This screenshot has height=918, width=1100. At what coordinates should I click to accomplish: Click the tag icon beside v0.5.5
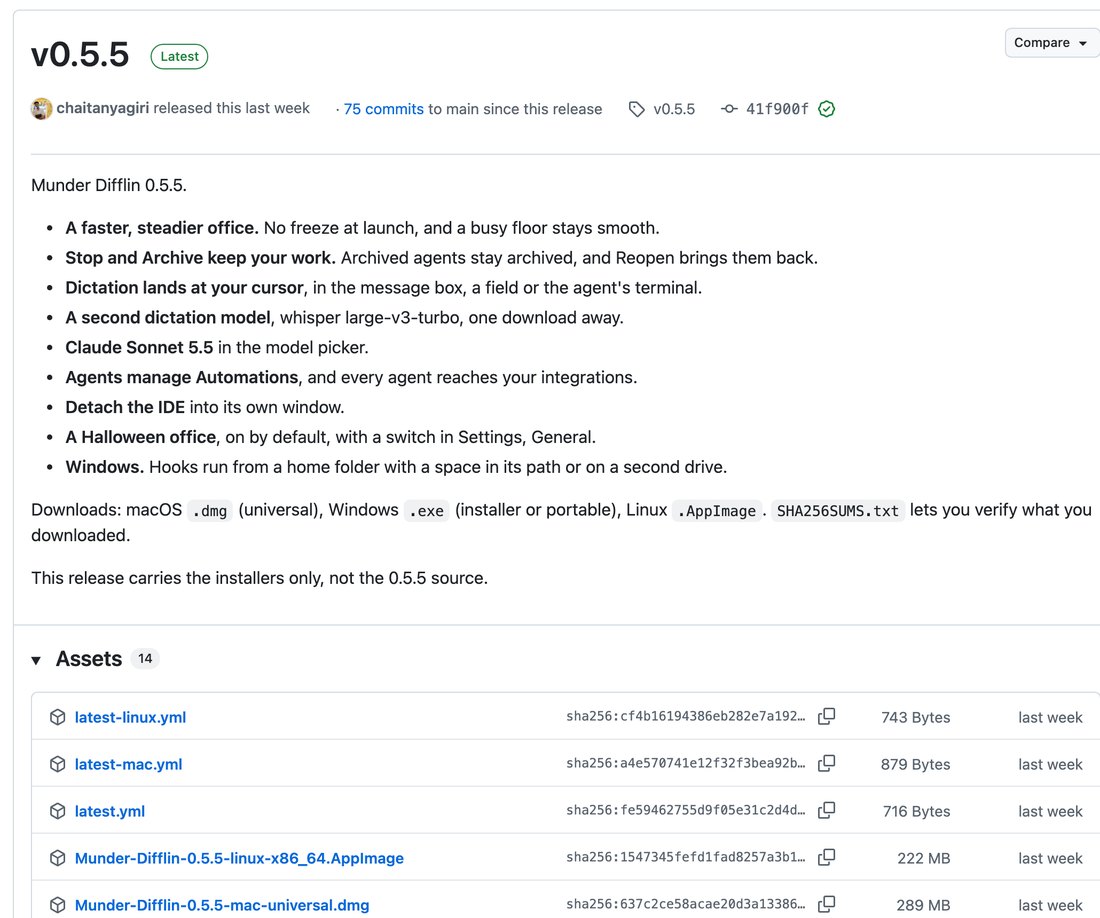click(636, 109)
